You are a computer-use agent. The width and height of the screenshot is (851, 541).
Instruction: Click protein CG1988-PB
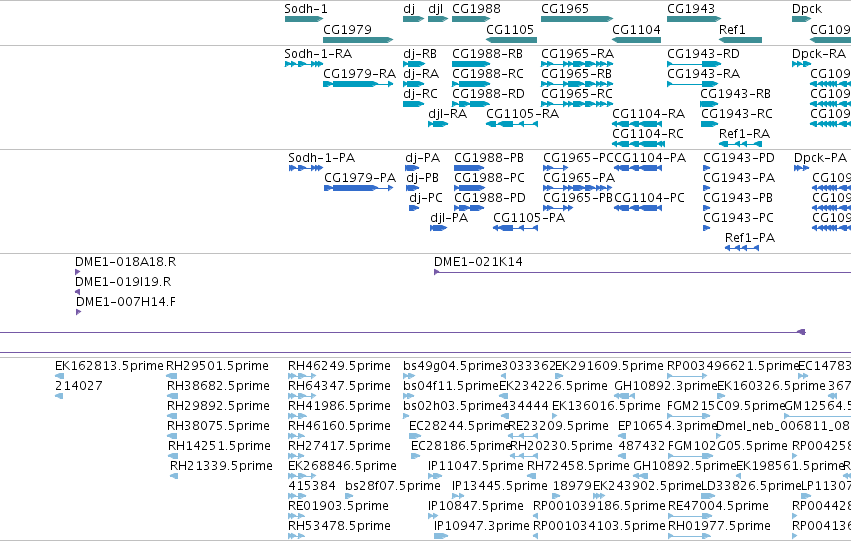point(469,168)
